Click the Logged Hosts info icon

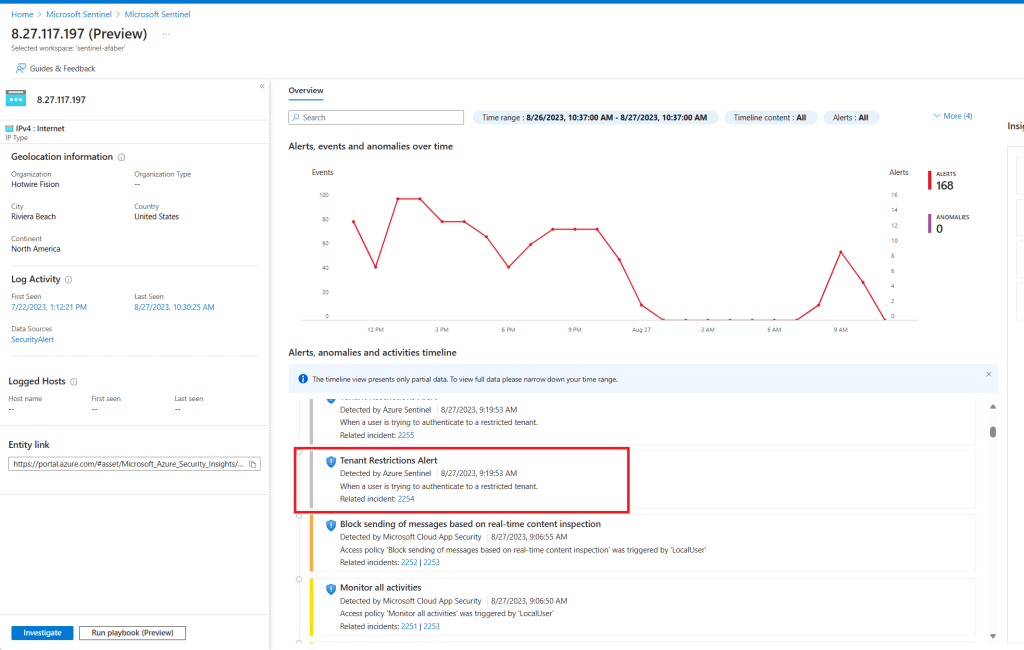coord(74,381)
